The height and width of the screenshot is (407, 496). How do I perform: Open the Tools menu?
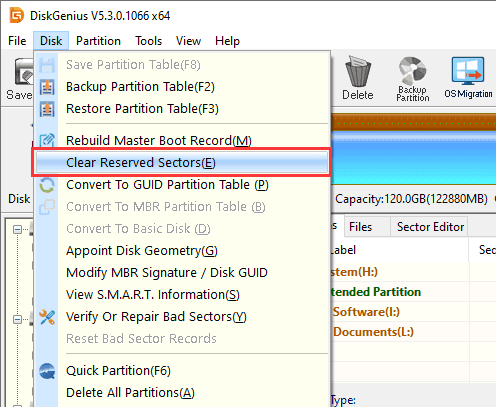point(148,41)
